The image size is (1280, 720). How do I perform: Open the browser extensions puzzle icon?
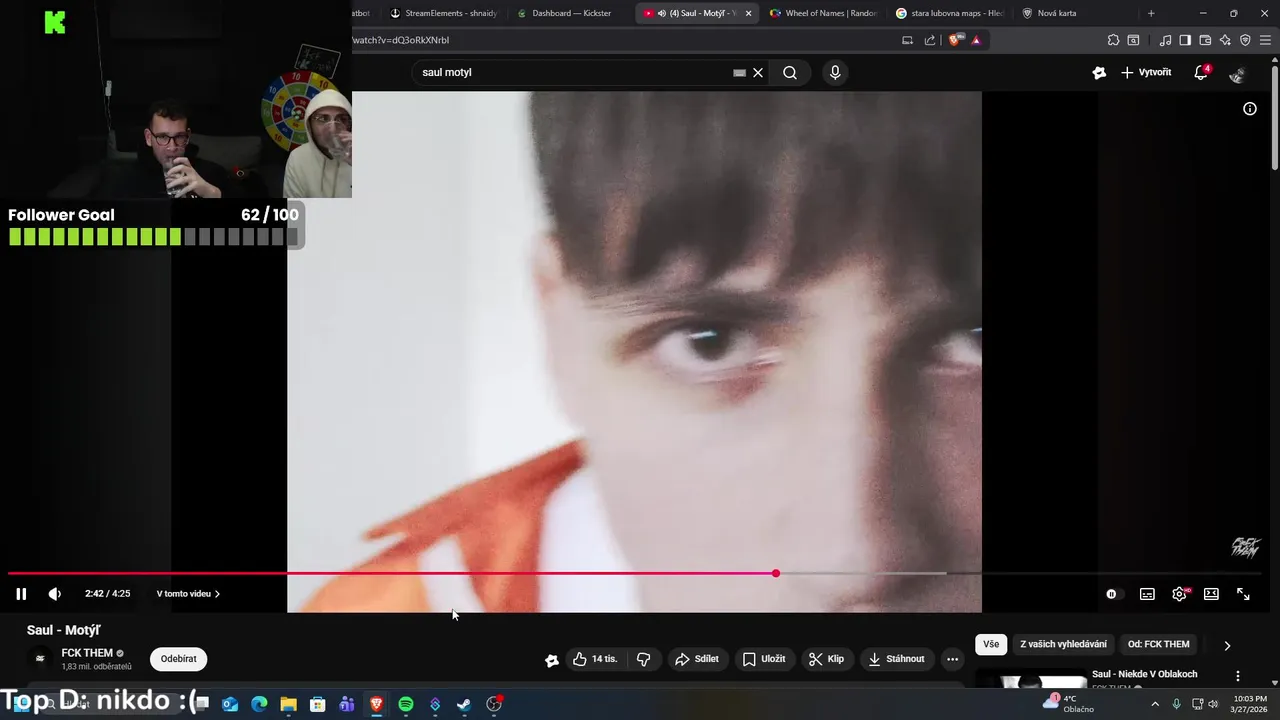point(1113,40)
